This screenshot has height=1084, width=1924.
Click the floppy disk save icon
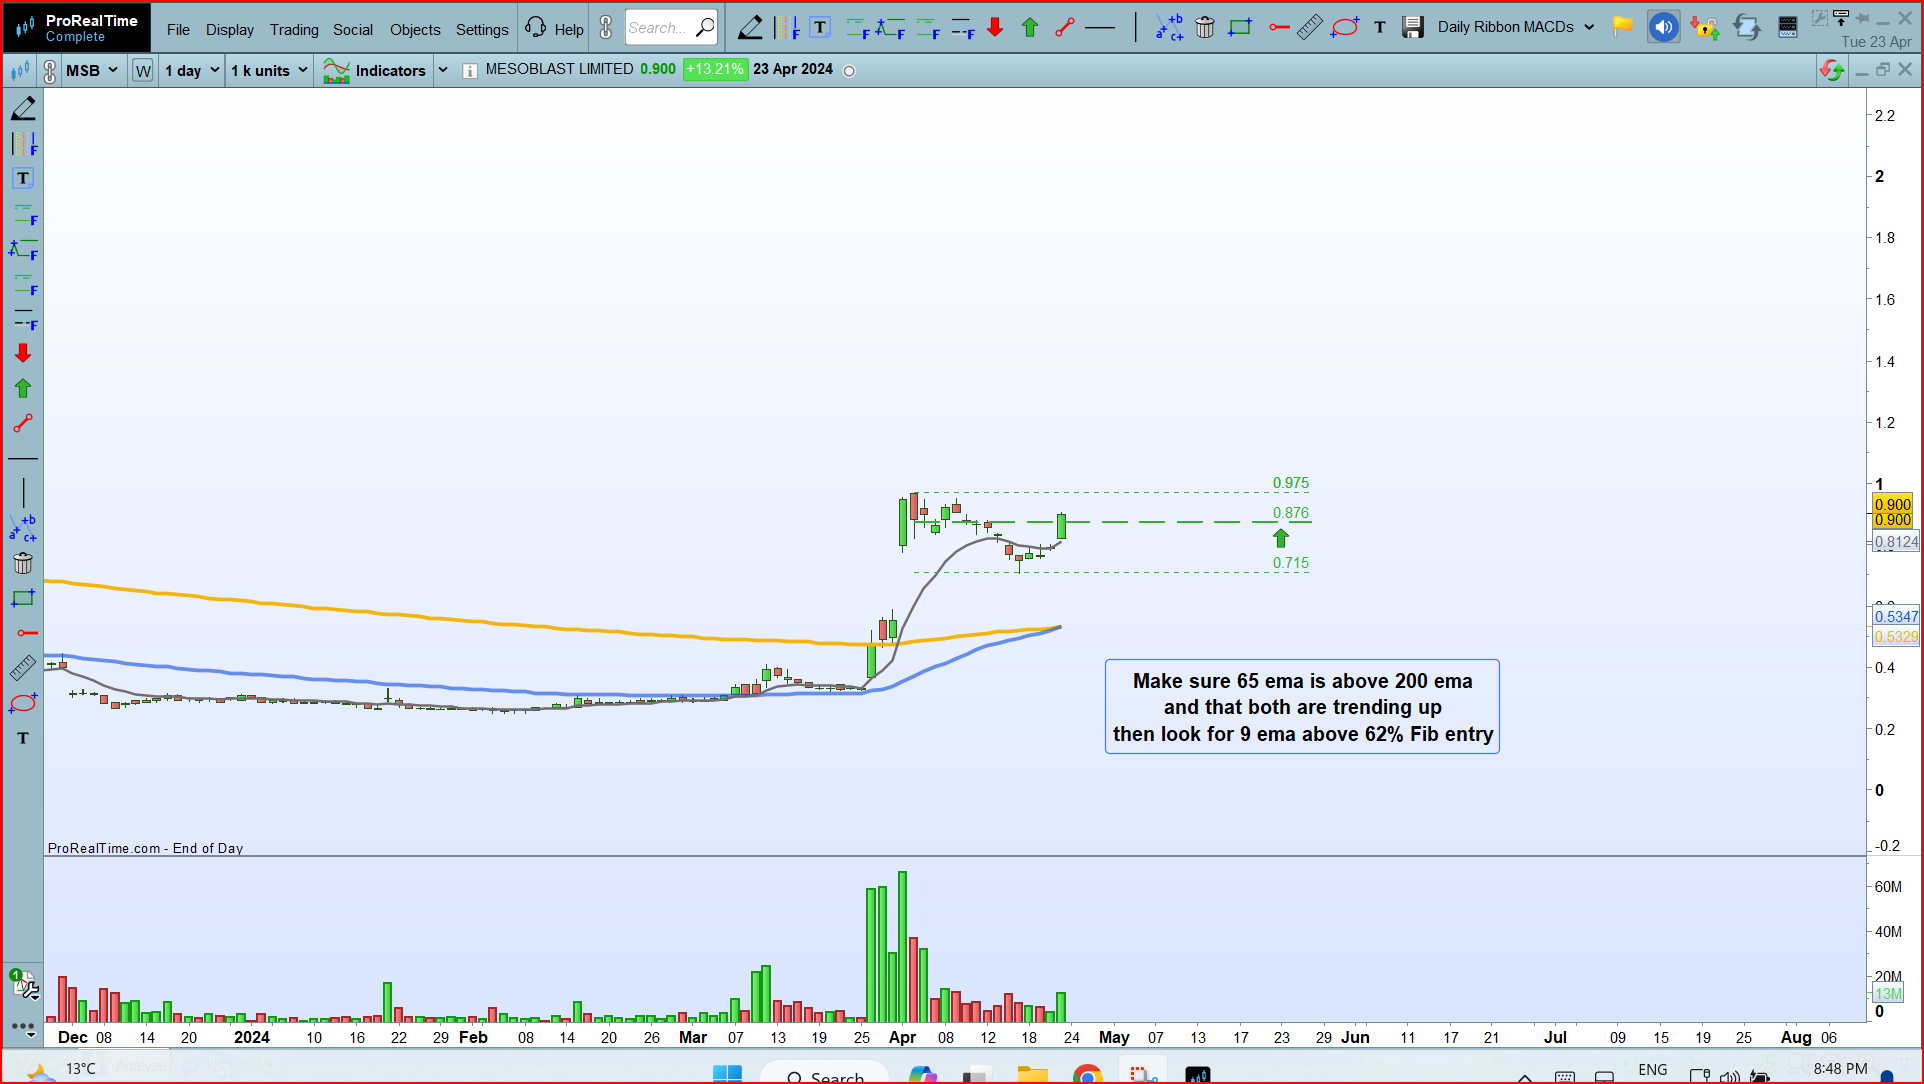(x=1412, y=28)
